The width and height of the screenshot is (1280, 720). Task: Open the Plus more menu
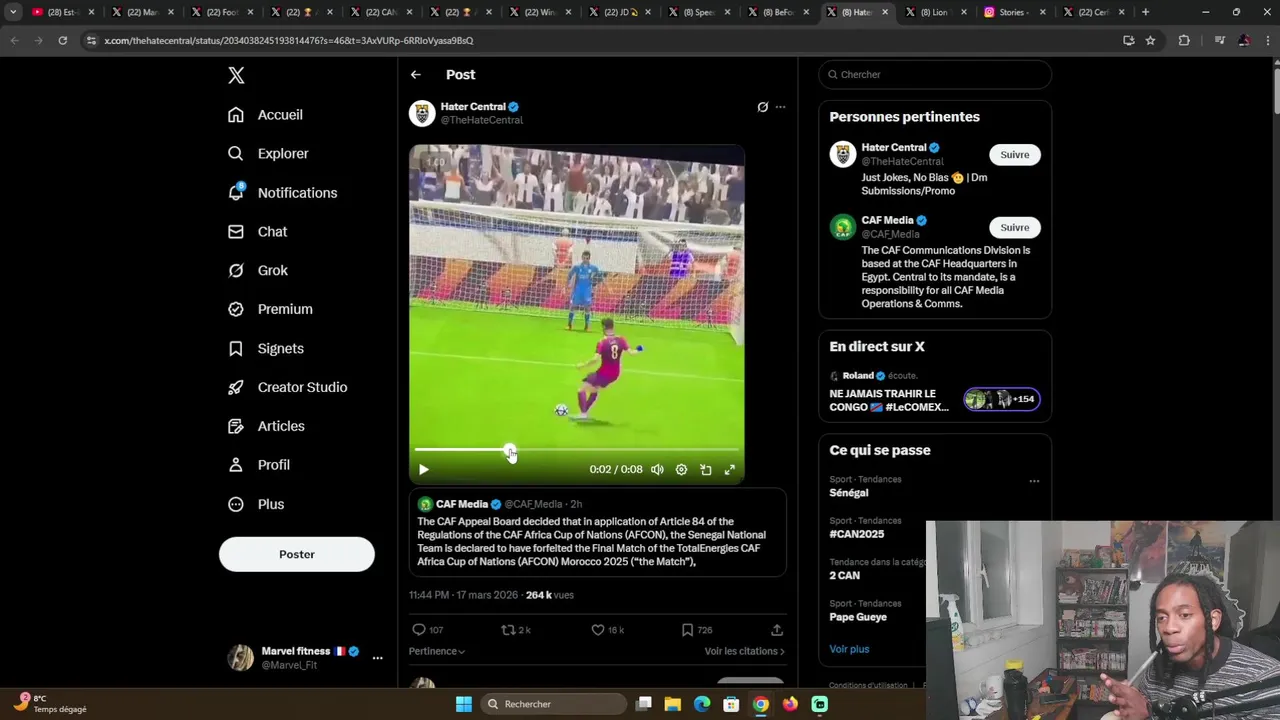(x=256, y=505)
